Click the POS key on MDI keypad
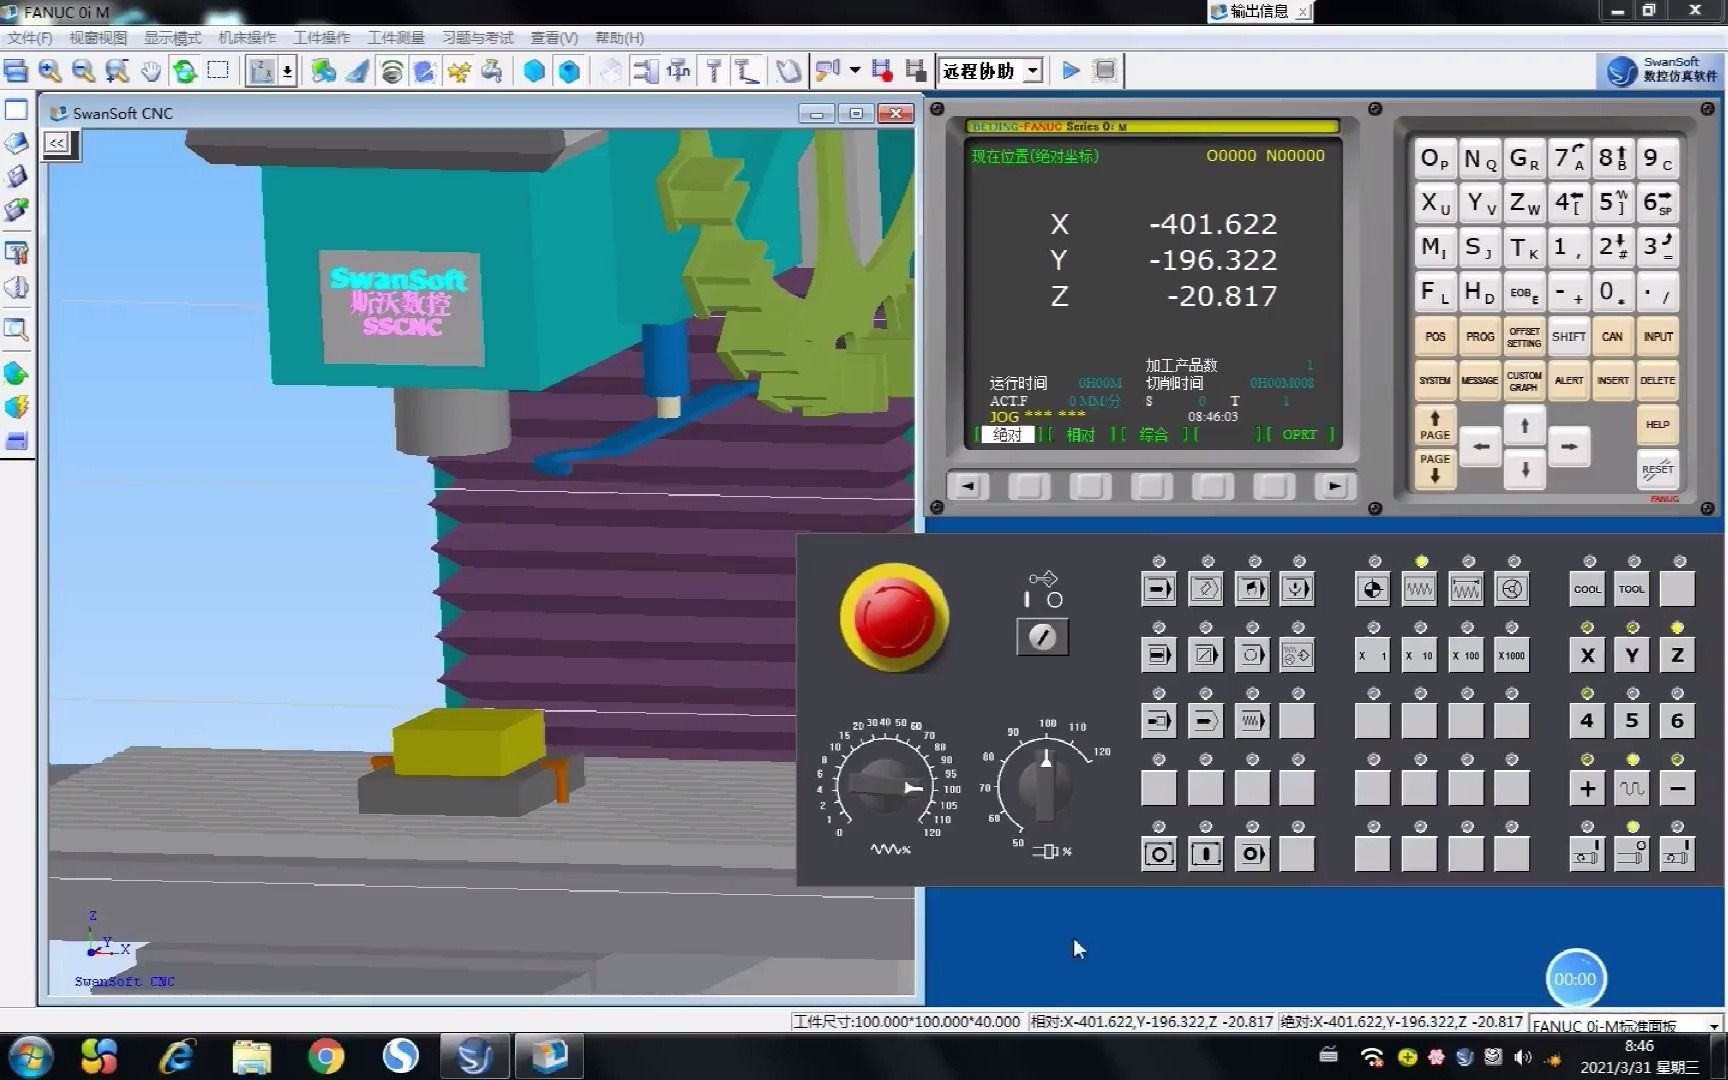Screen dimensions: 1728x1080 [1435, 337]
